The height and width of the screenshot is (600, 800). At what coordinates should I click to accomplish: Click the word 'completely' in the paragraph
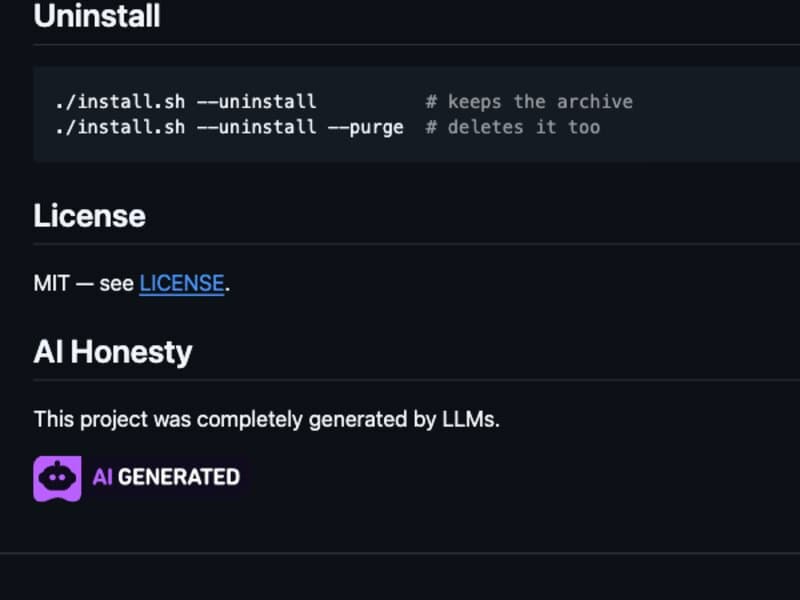coord(250,419)
